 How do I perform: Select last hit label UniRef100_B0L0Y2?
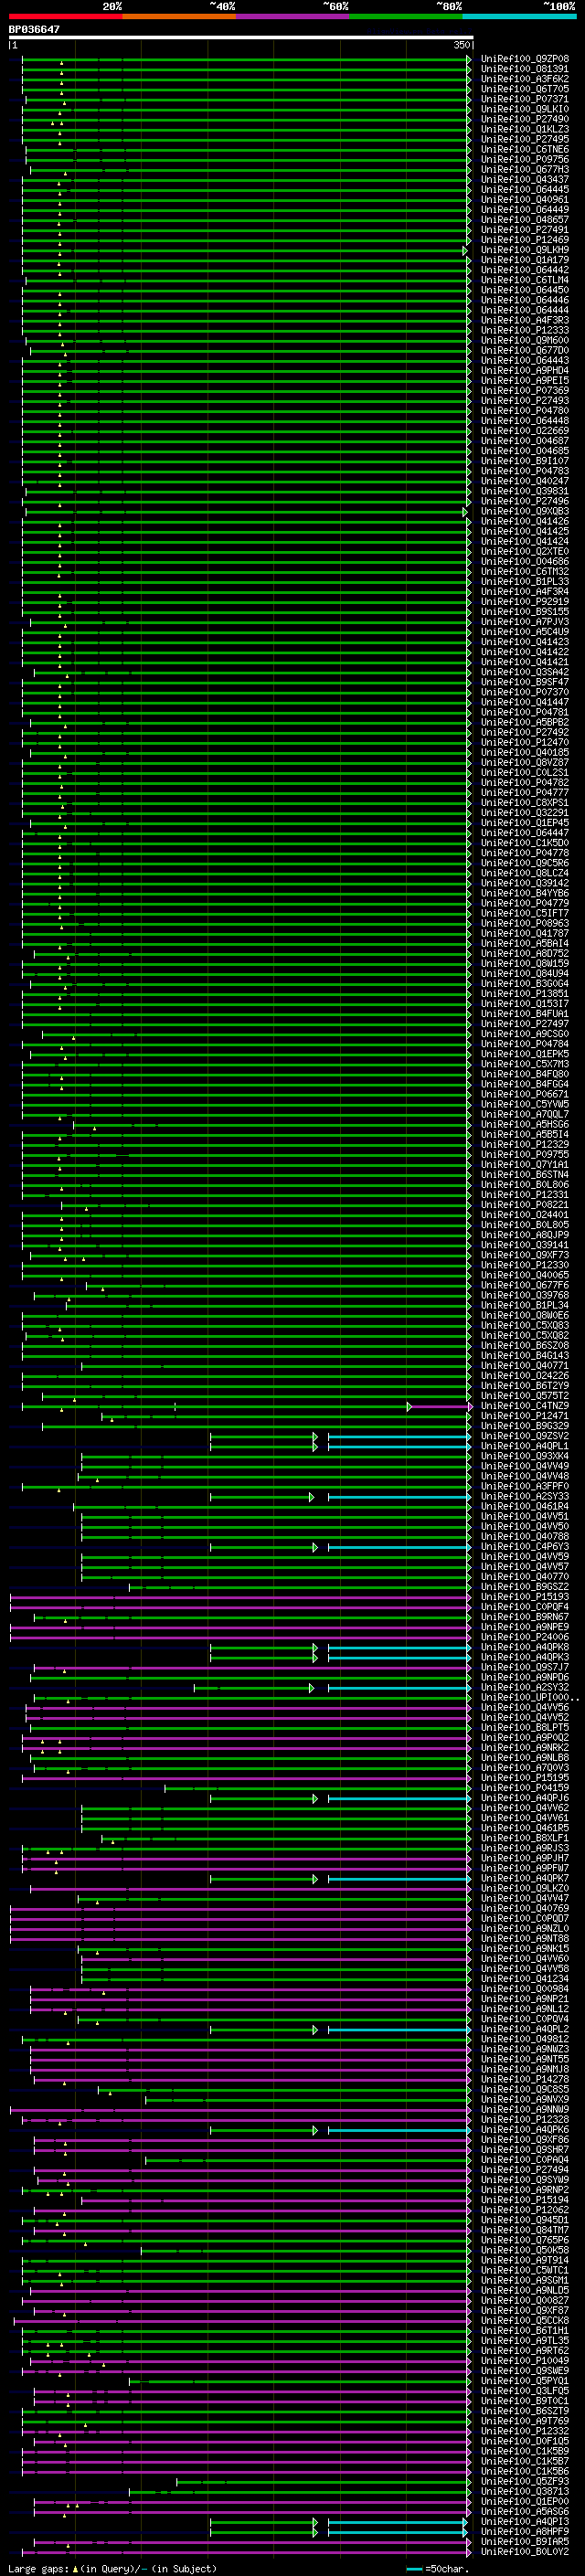point(525,2552)
